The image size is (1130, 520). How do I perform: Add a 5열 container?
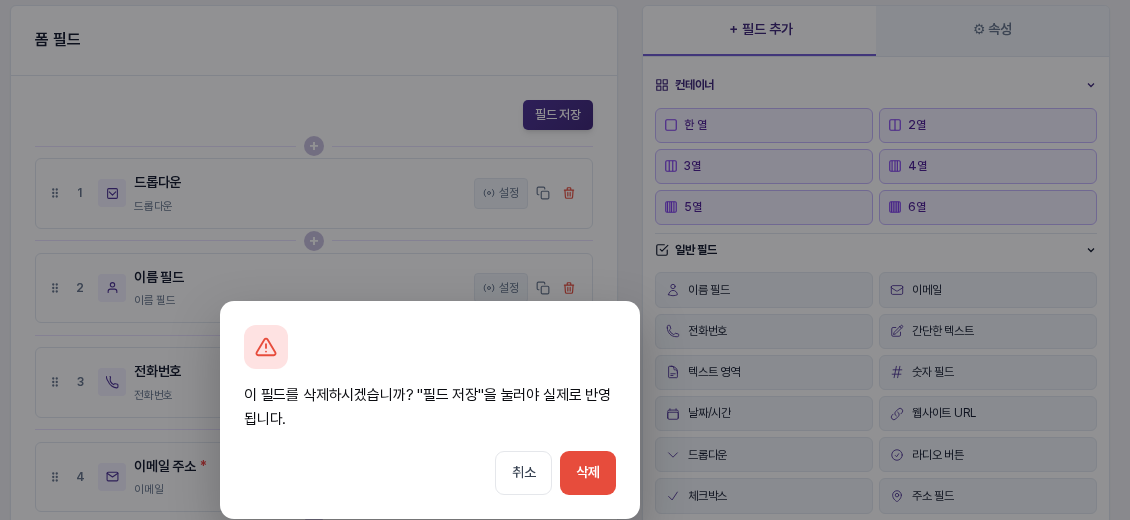point(764,207)
